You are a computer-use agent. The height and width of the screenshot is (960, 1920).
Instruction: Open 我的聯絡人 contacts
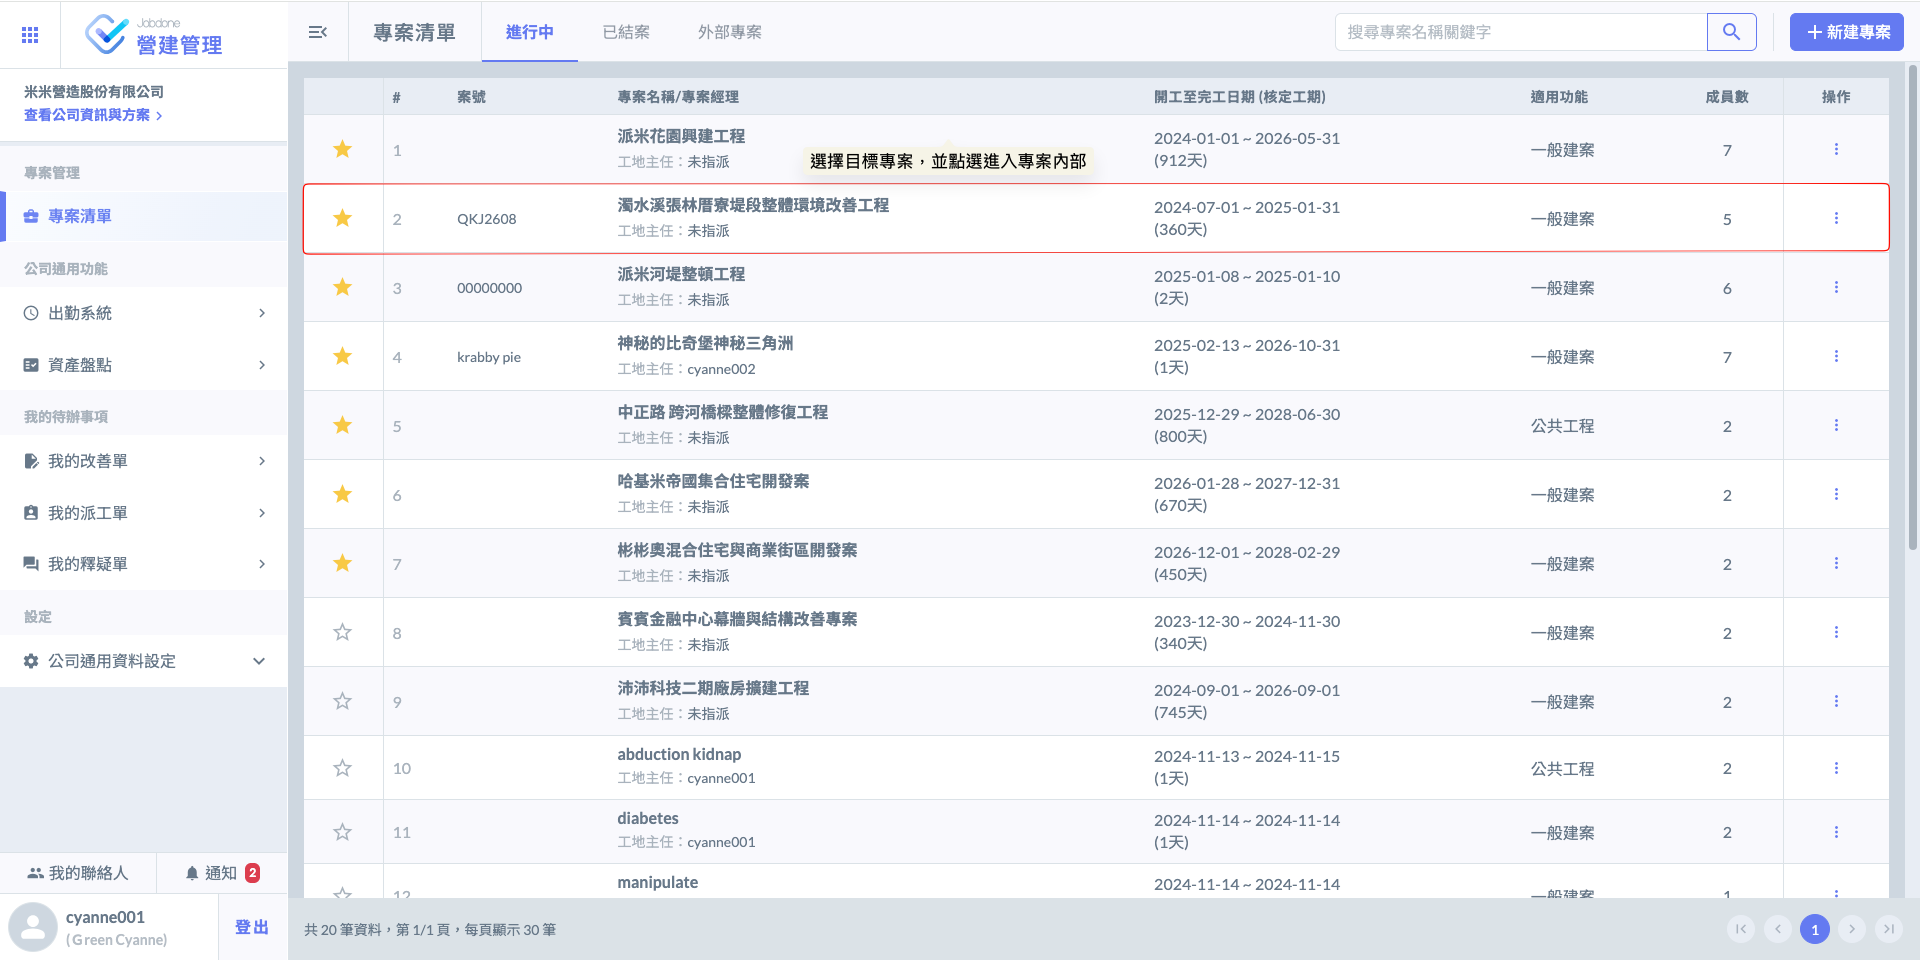(x=78, y=873)
